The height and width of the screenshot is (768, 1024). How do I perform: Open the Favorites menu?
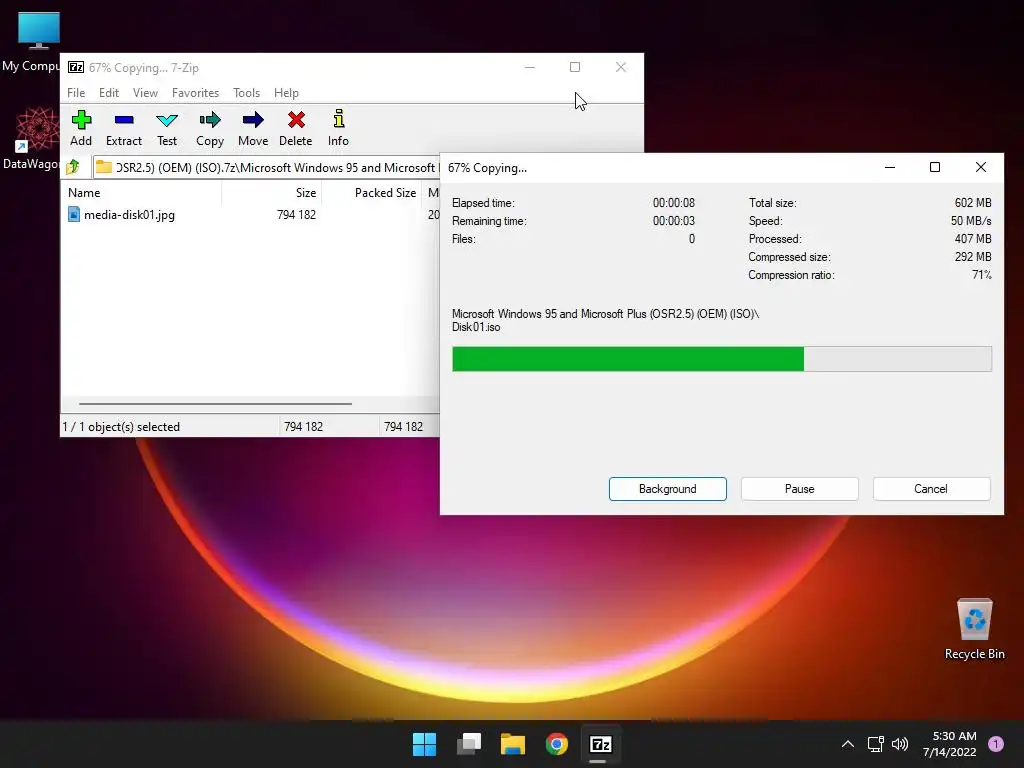195,93
